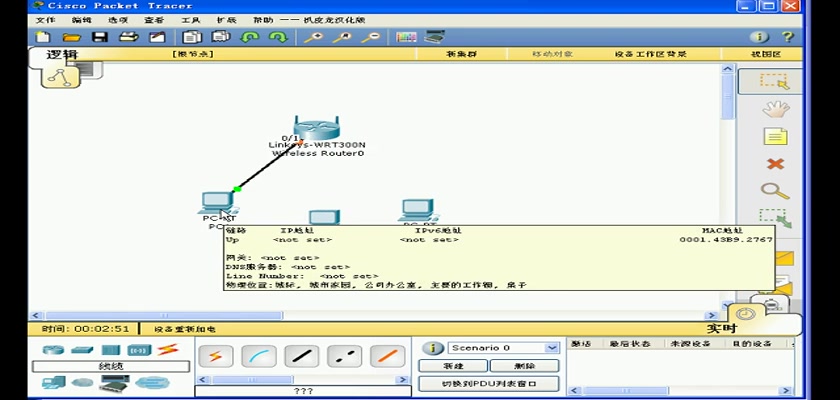Click the New file icon in toolbar
Image resolution: width=840 pixels, height=400 pixels.
pyautogui.click(x=43, y=37)
